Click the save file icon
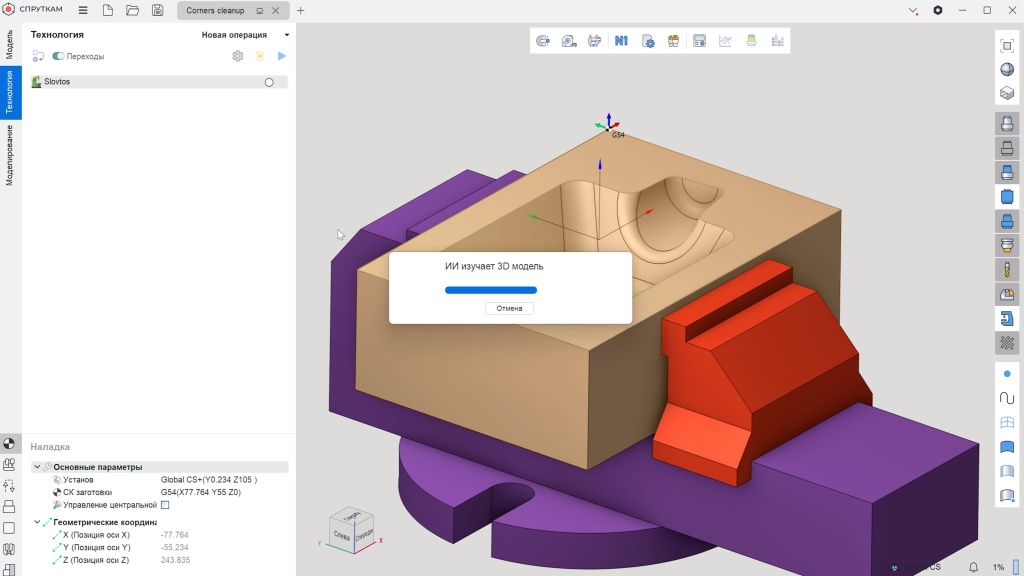The width and height of the screenshot is (1024, 576). coord(157,10)
